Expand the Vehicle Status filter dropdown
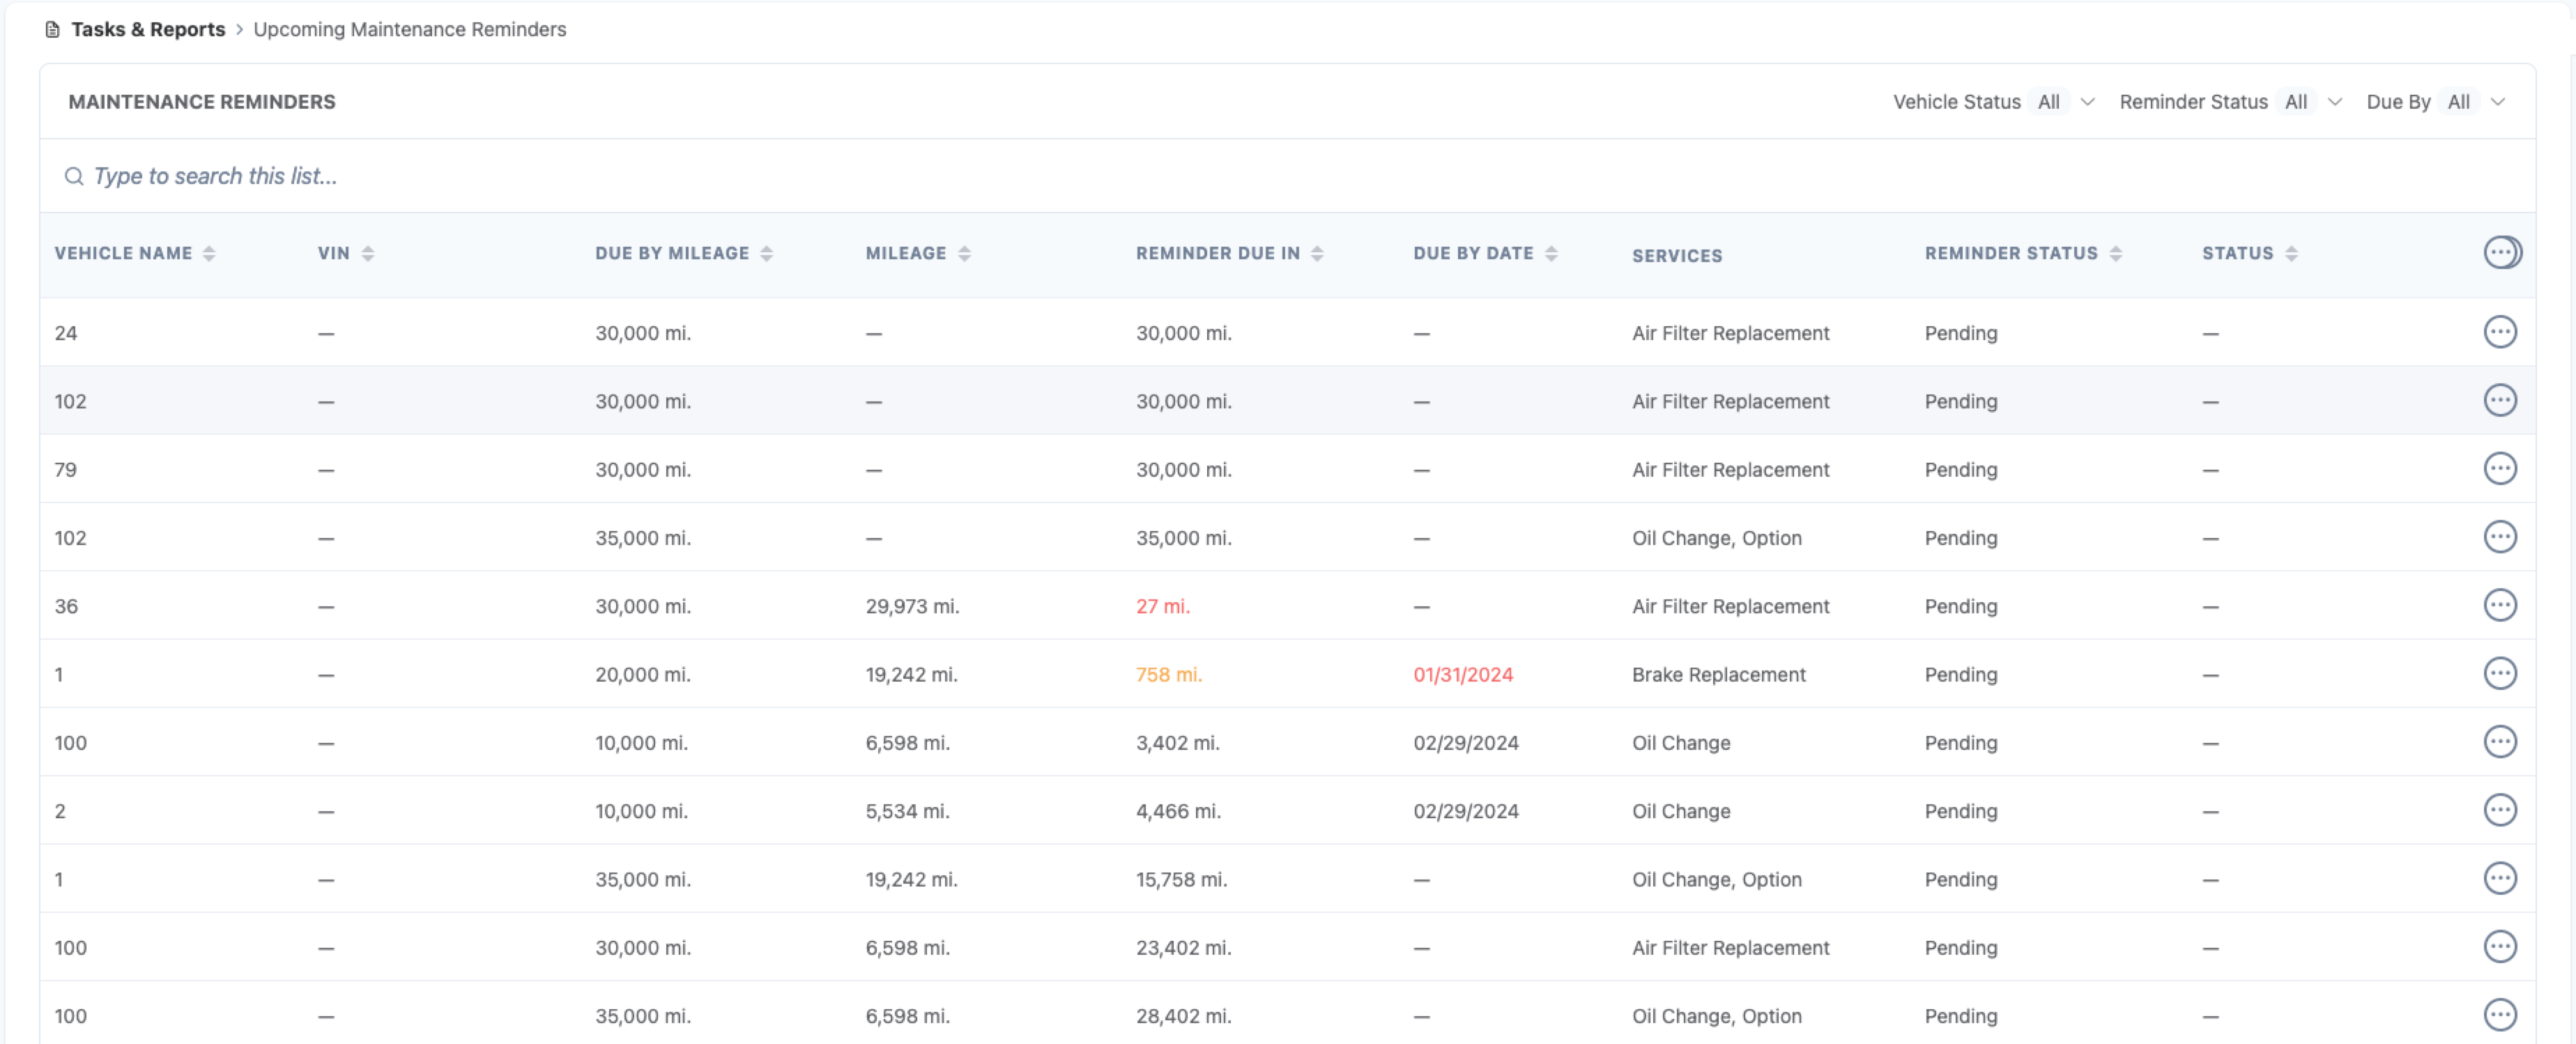 (x=2062, y=102)
